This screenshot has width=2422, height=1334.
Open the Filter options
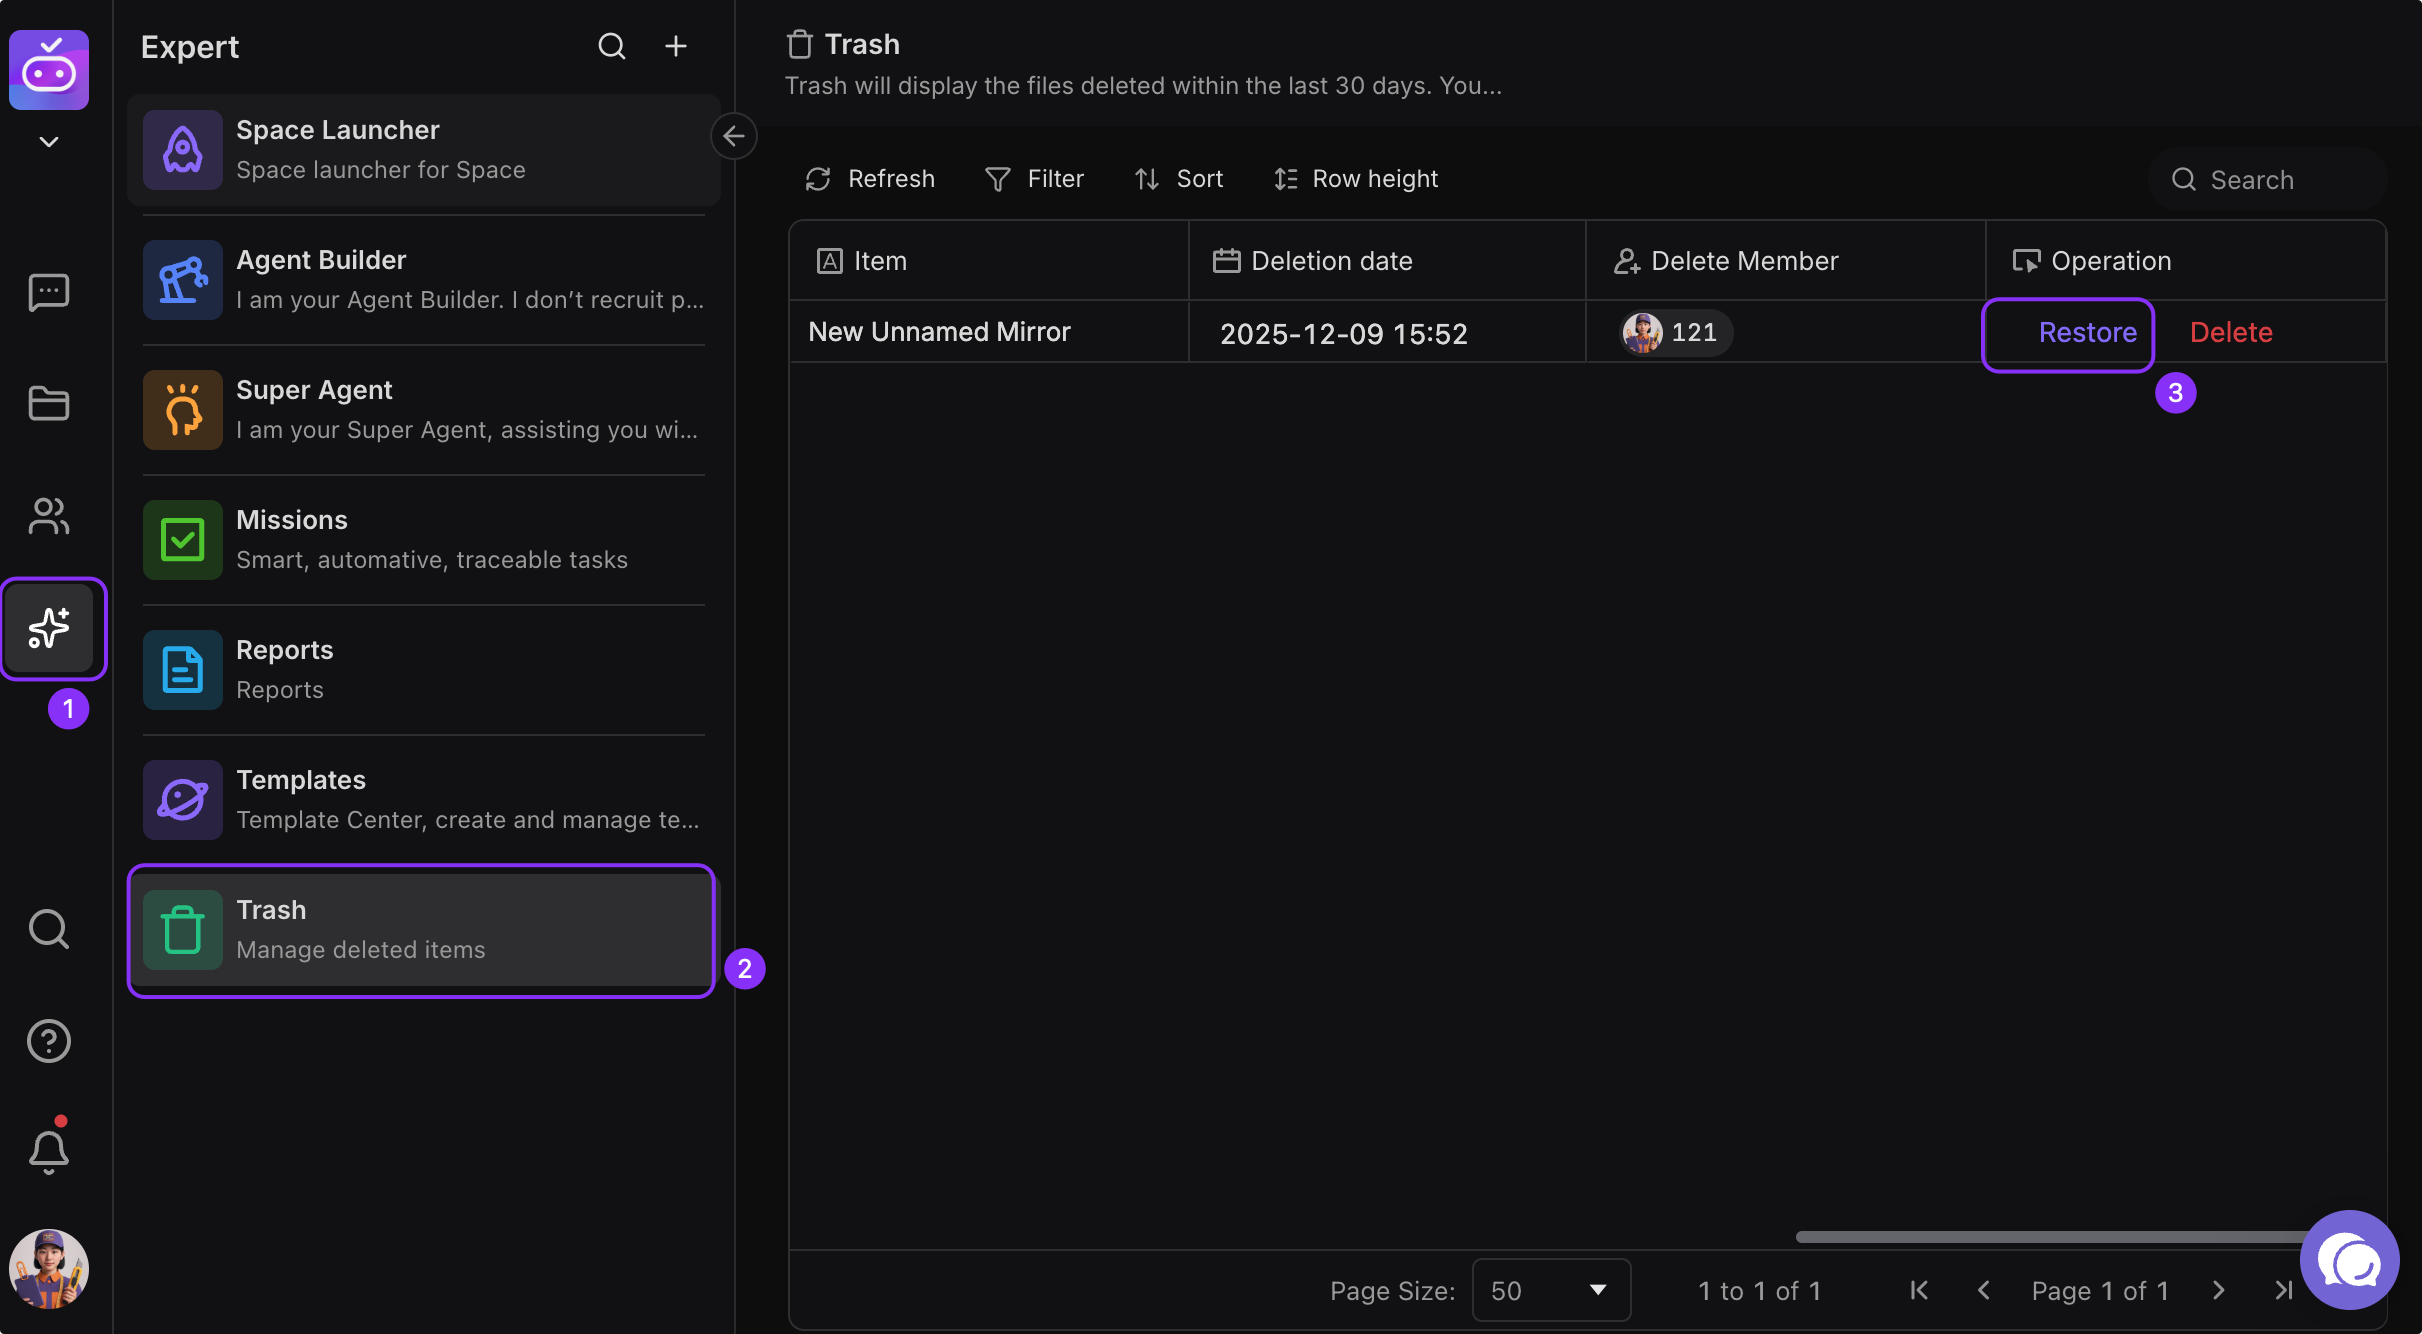point(1034,179)
